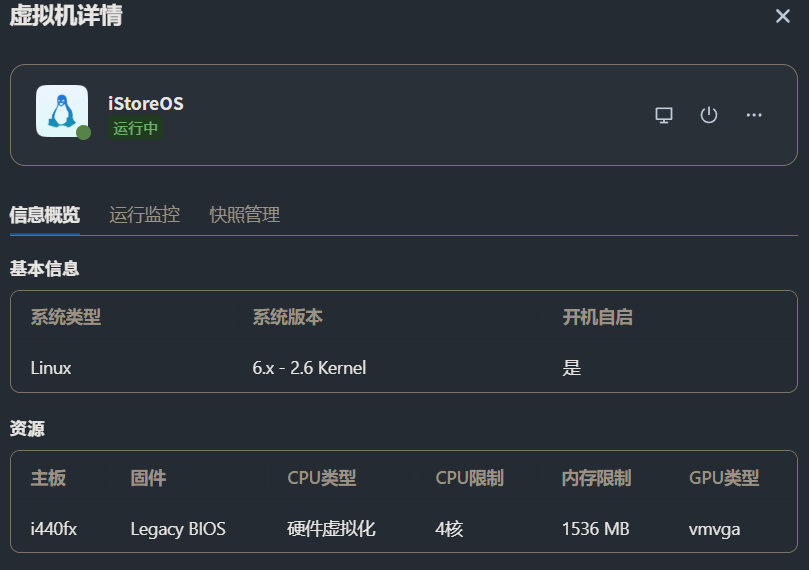The height and width of the screenshot is (570, 809).
Task: Click the 硬件虚拟化 CPU type value
Action: coord(331,529)
